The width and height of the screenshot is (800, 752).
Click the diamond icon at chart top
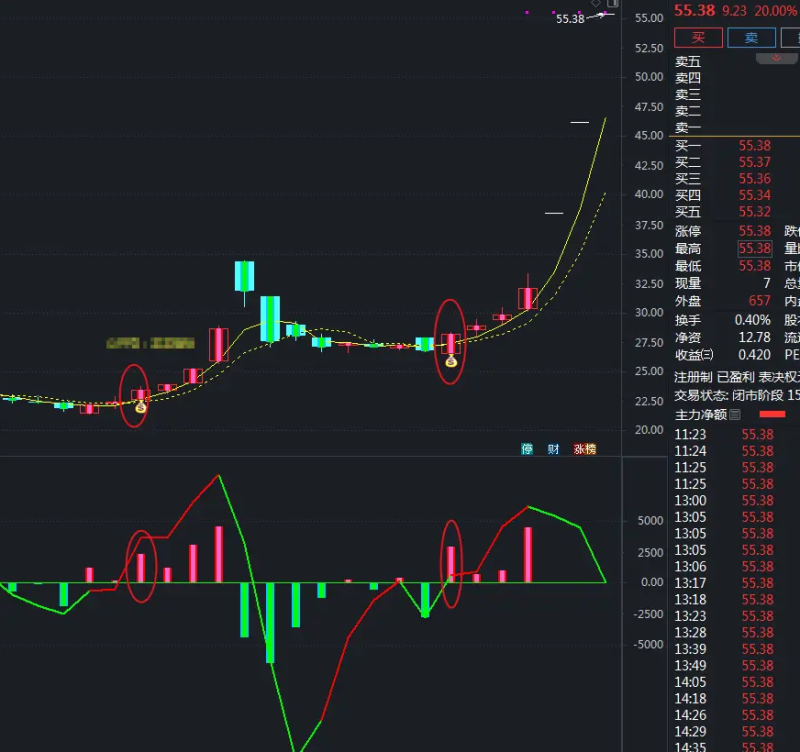pyautogui.click(x=596, y=4)
